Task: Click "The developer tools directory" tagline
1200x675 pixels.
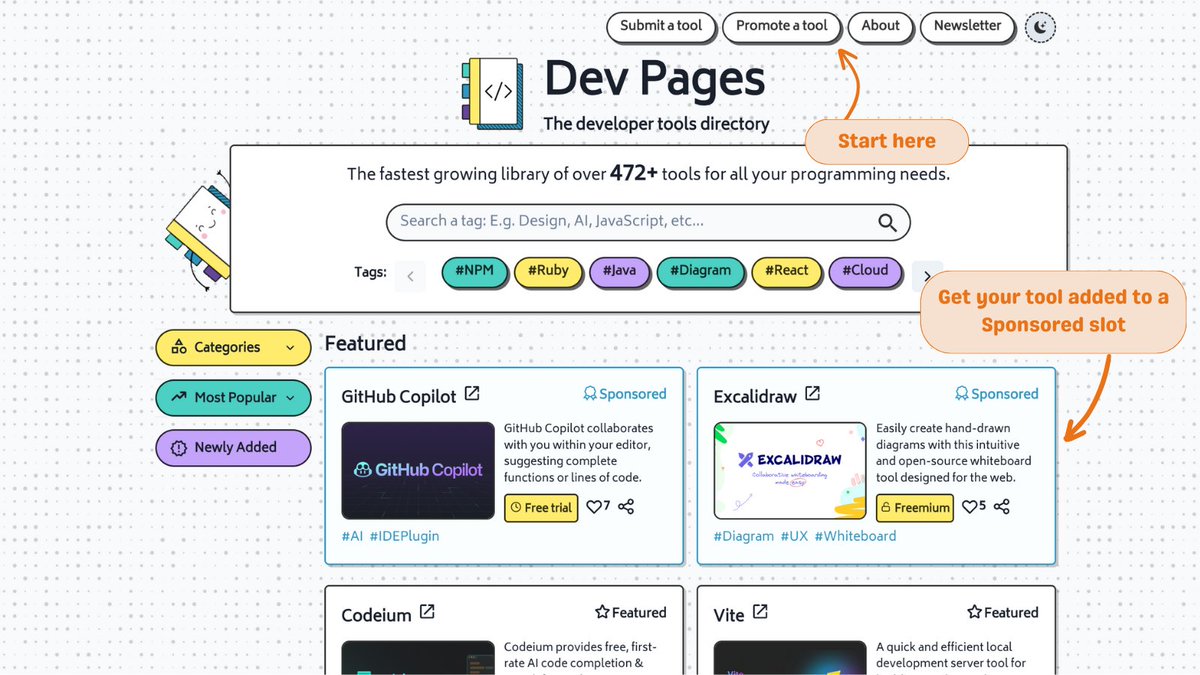Action: click(x=656, y=124)
